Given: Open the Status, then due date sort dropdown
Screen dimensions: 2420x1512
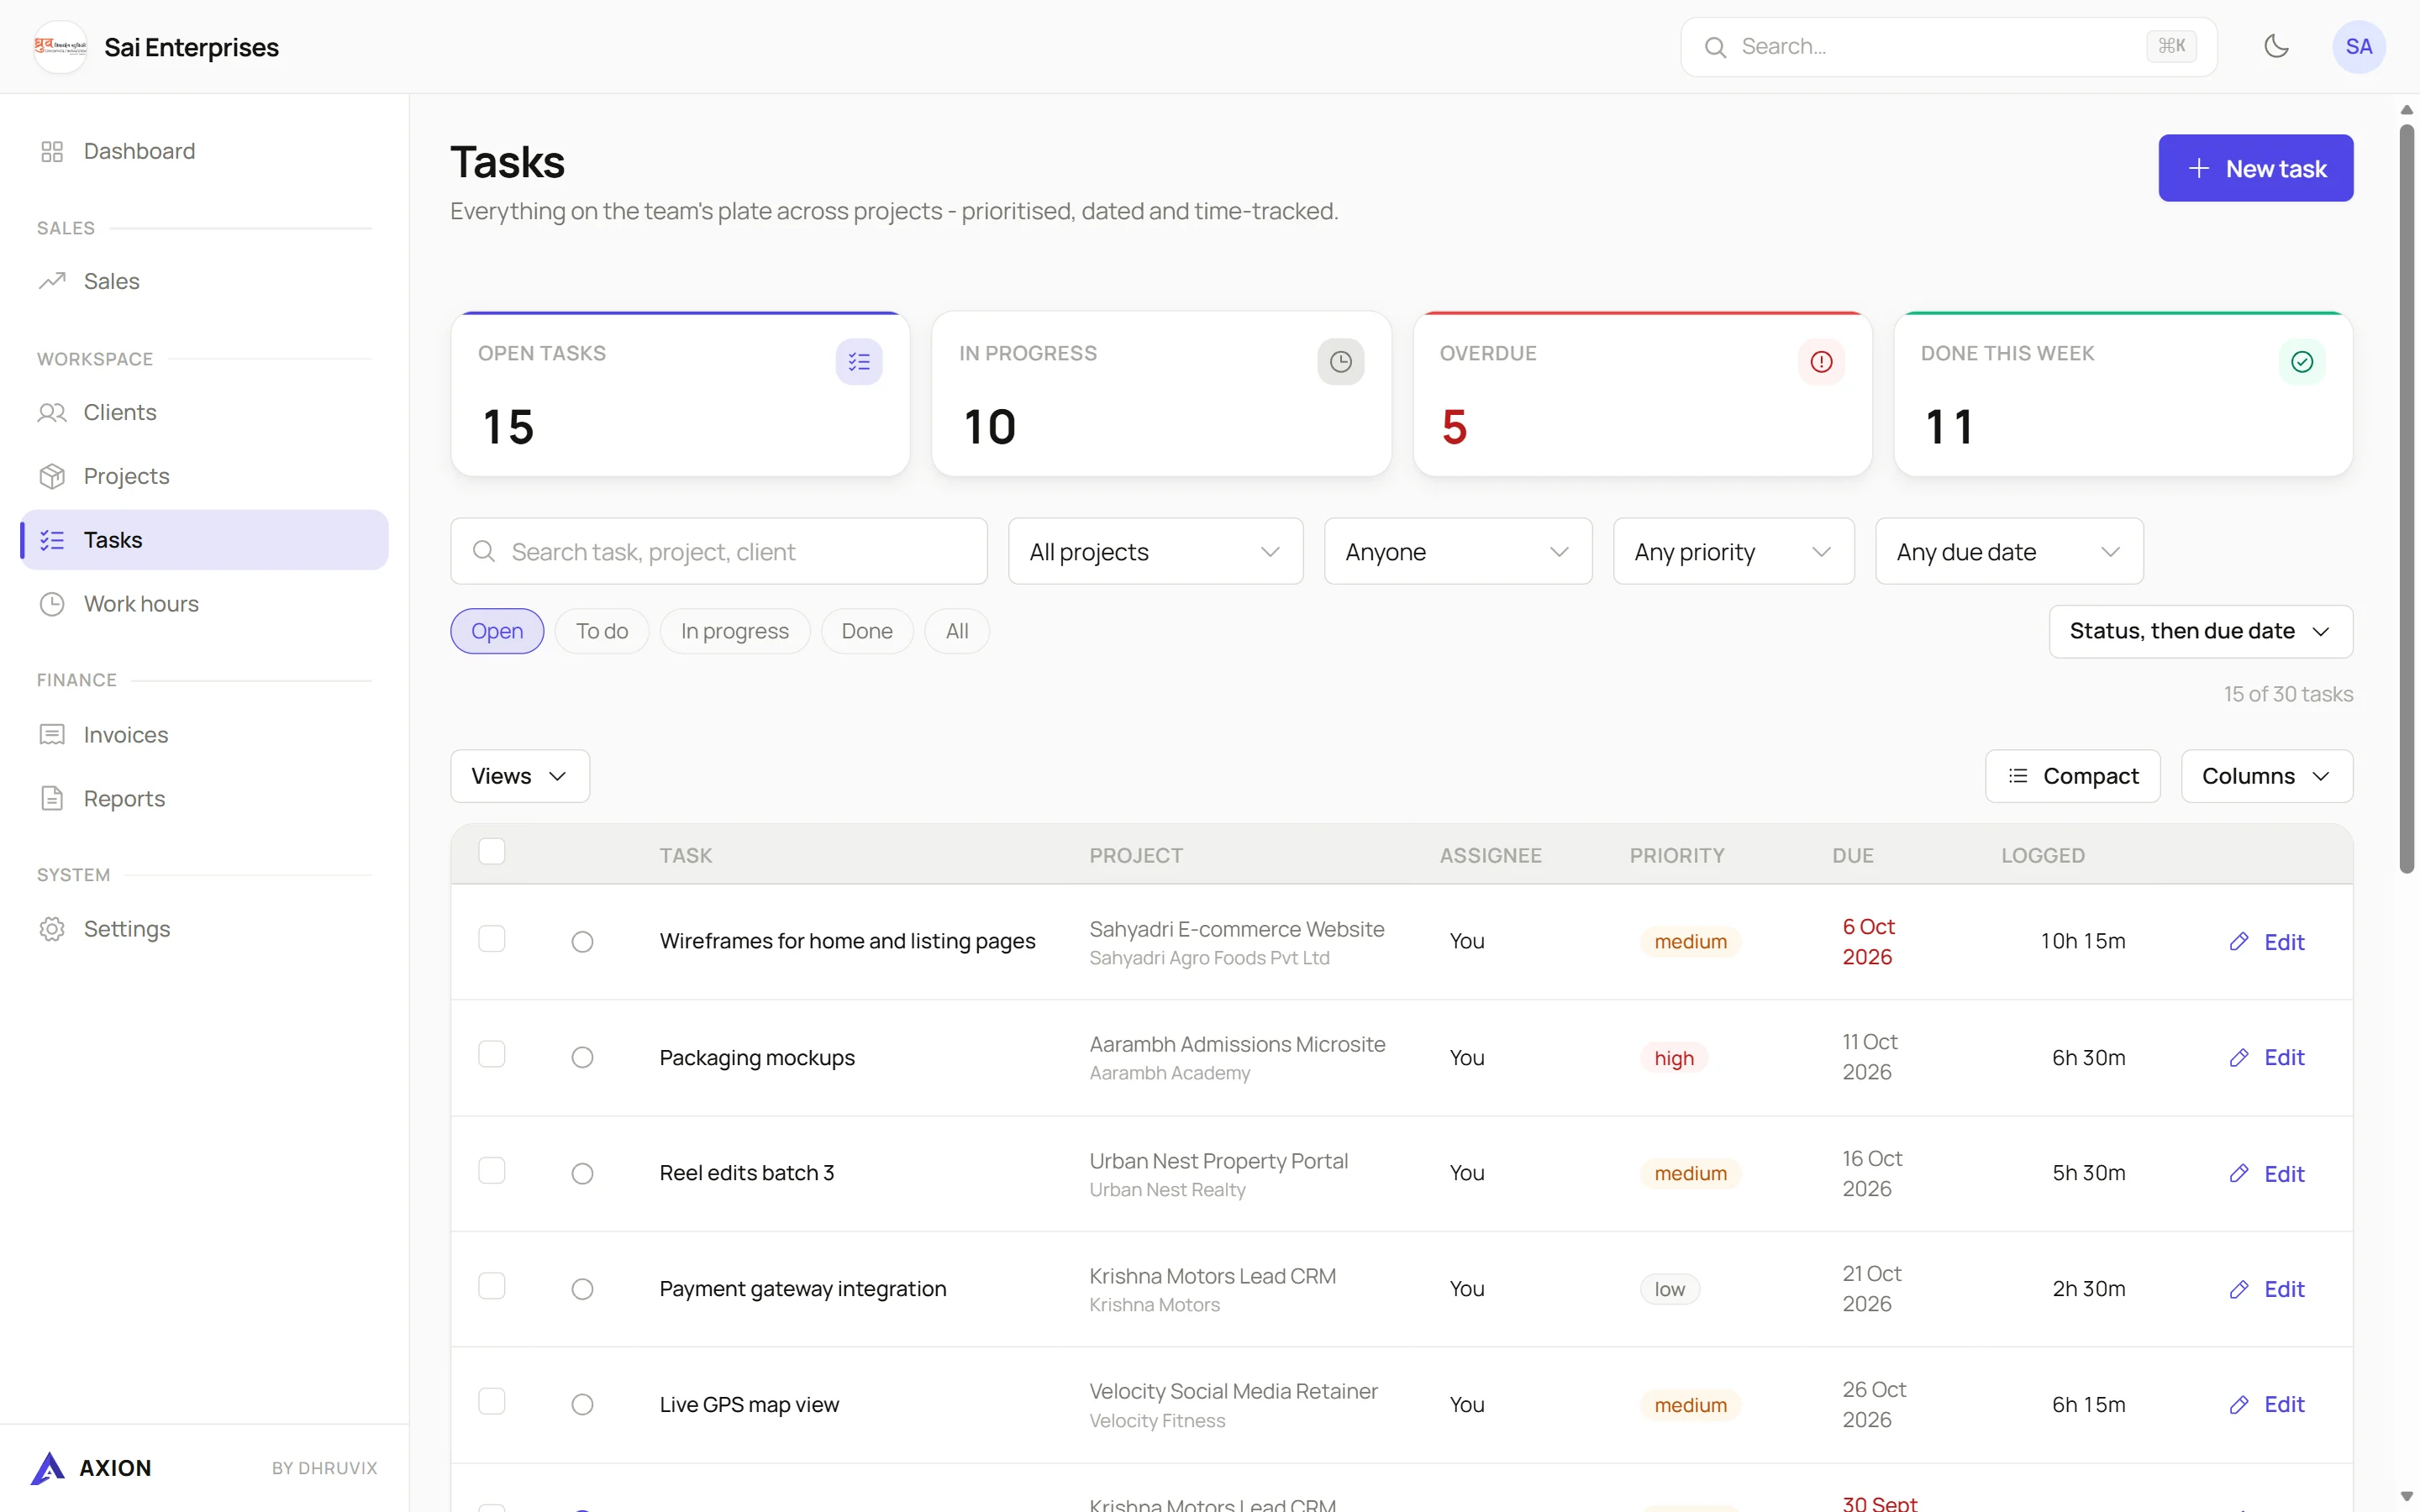Looking at the screenshot, I should (x=2200, y=631).
